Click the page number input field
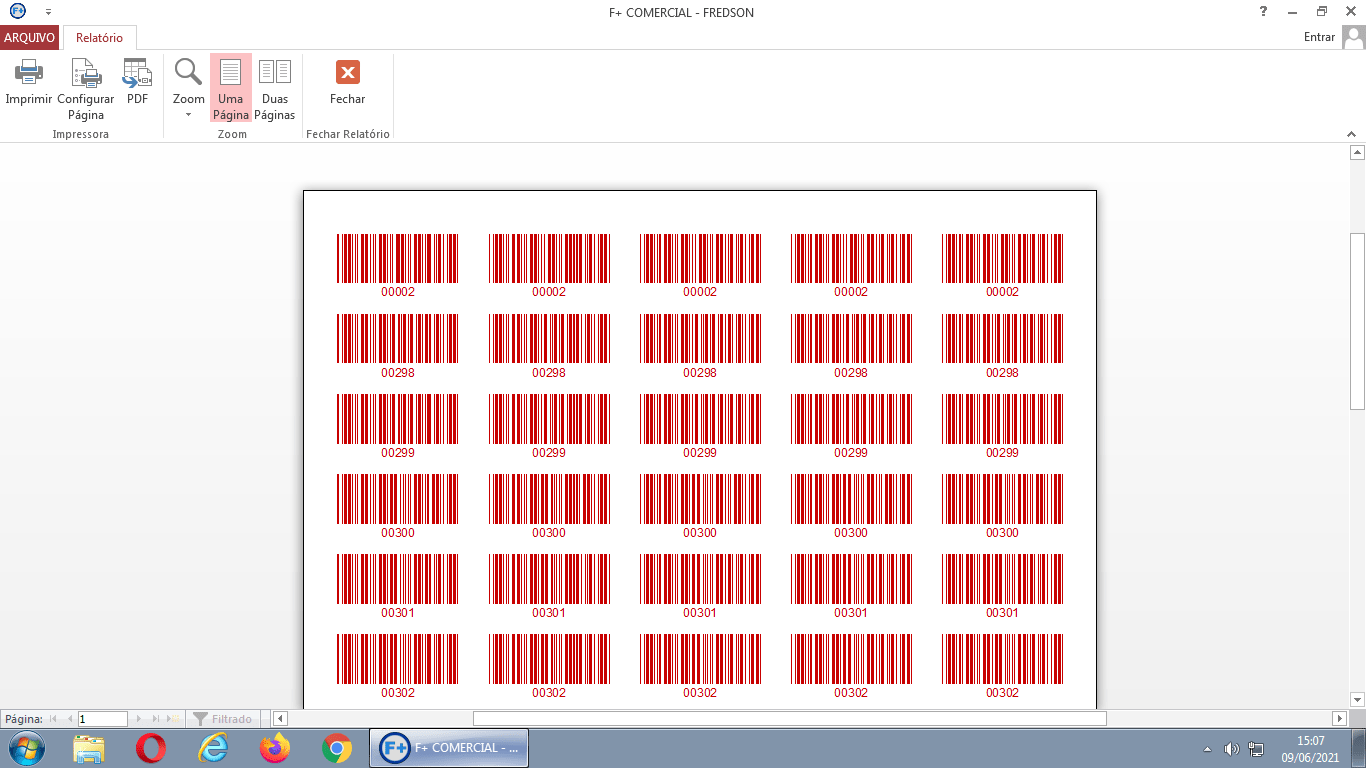Image resolution: width=1366 pixels, height=768 pixels. (103, 719)
